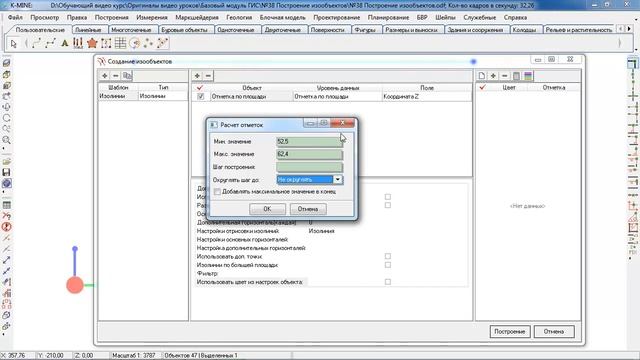640x360 pixels.
Task: Open the Геология menu
Action: pos(239,18)
